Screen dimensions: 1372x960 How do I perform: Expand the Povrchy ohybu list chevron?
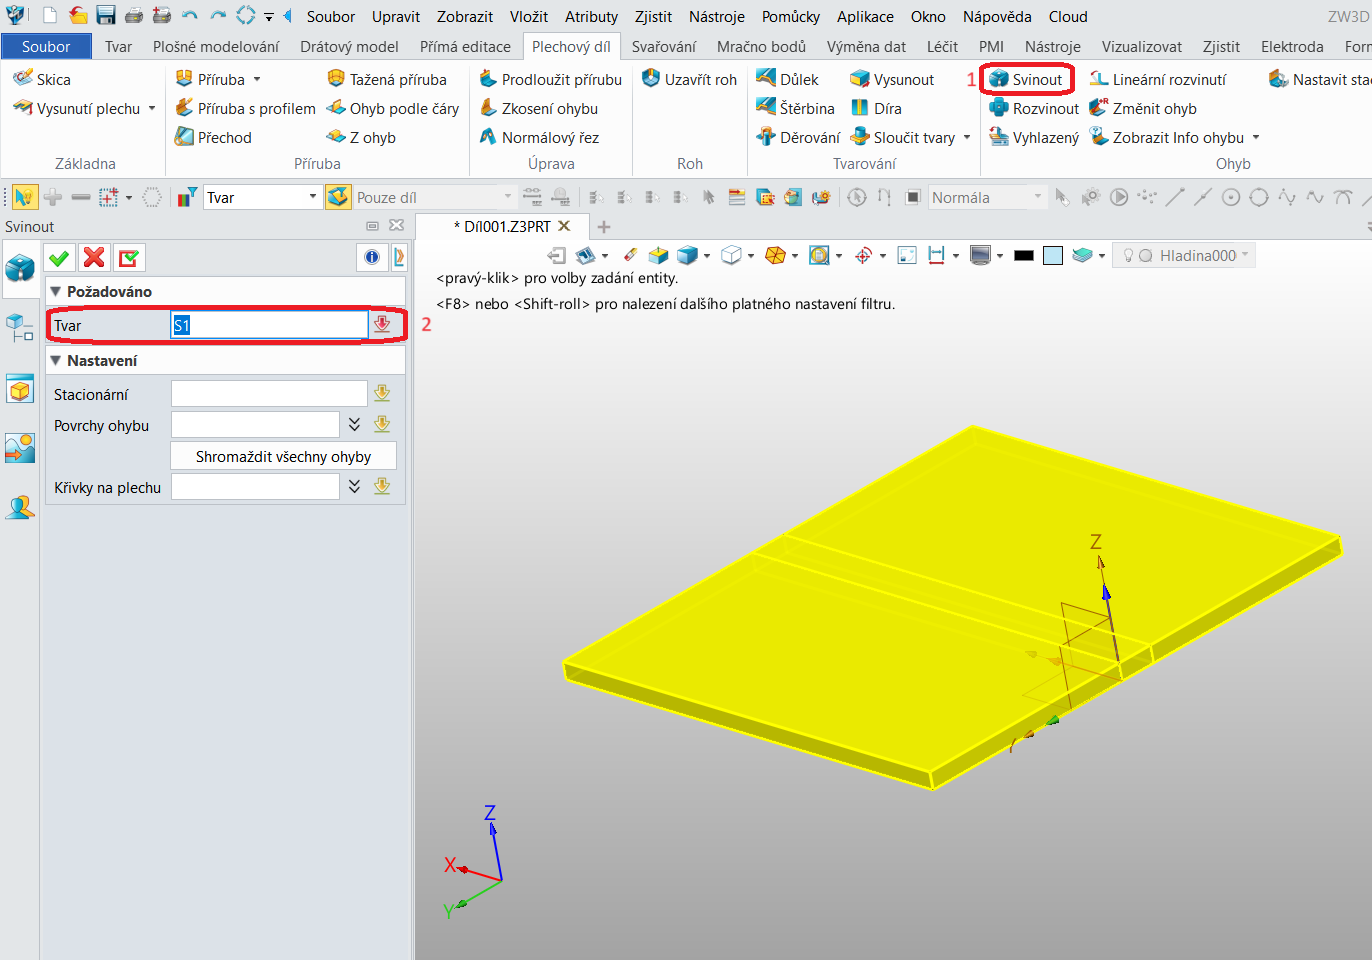pyautogui.click(x=354, y=425)
